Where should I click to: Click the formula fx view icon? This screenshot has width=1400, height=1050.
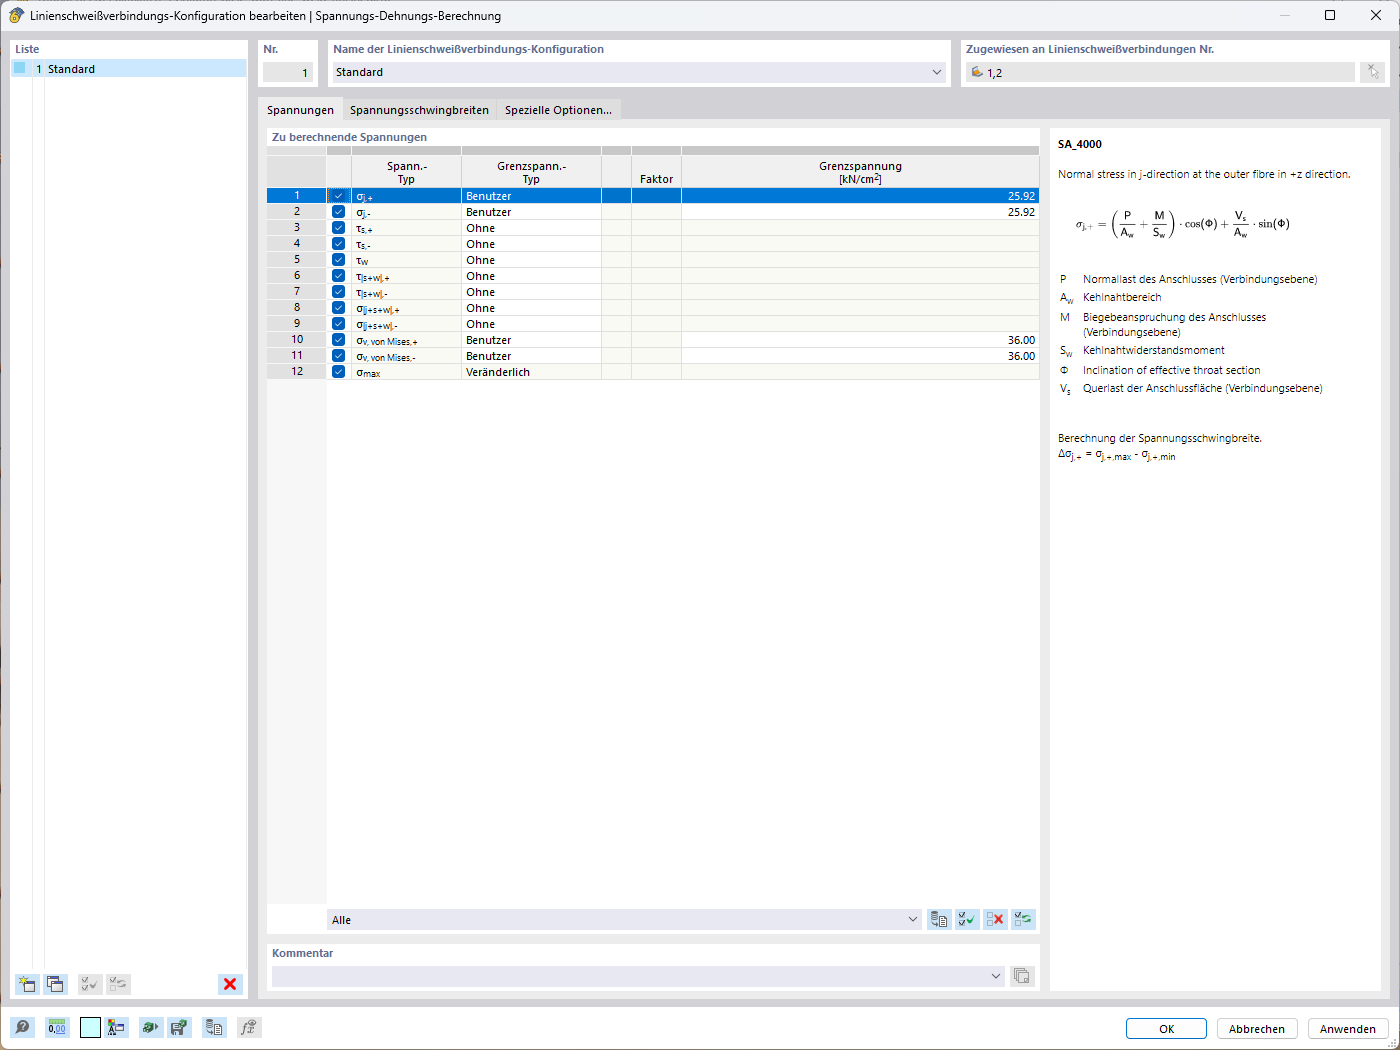coord(249,1027)
